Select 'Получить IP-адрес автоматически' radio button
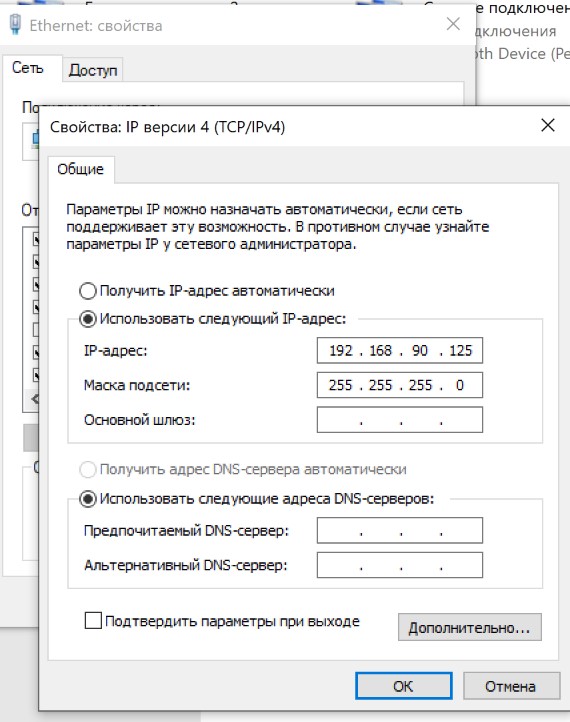570x722 pixels. [x=87, y=291]
